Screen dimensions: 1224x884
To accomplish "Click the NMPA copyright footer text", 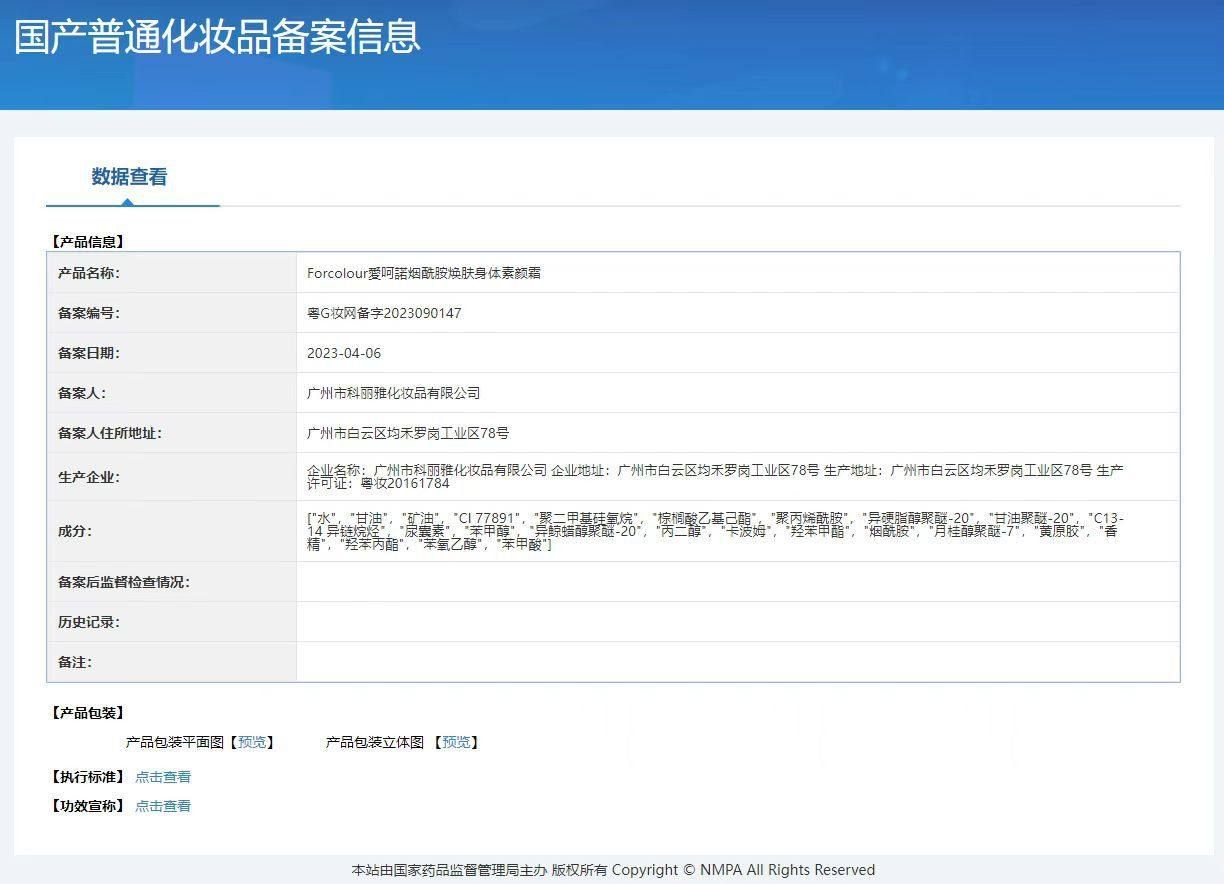I will click(613, 870).
